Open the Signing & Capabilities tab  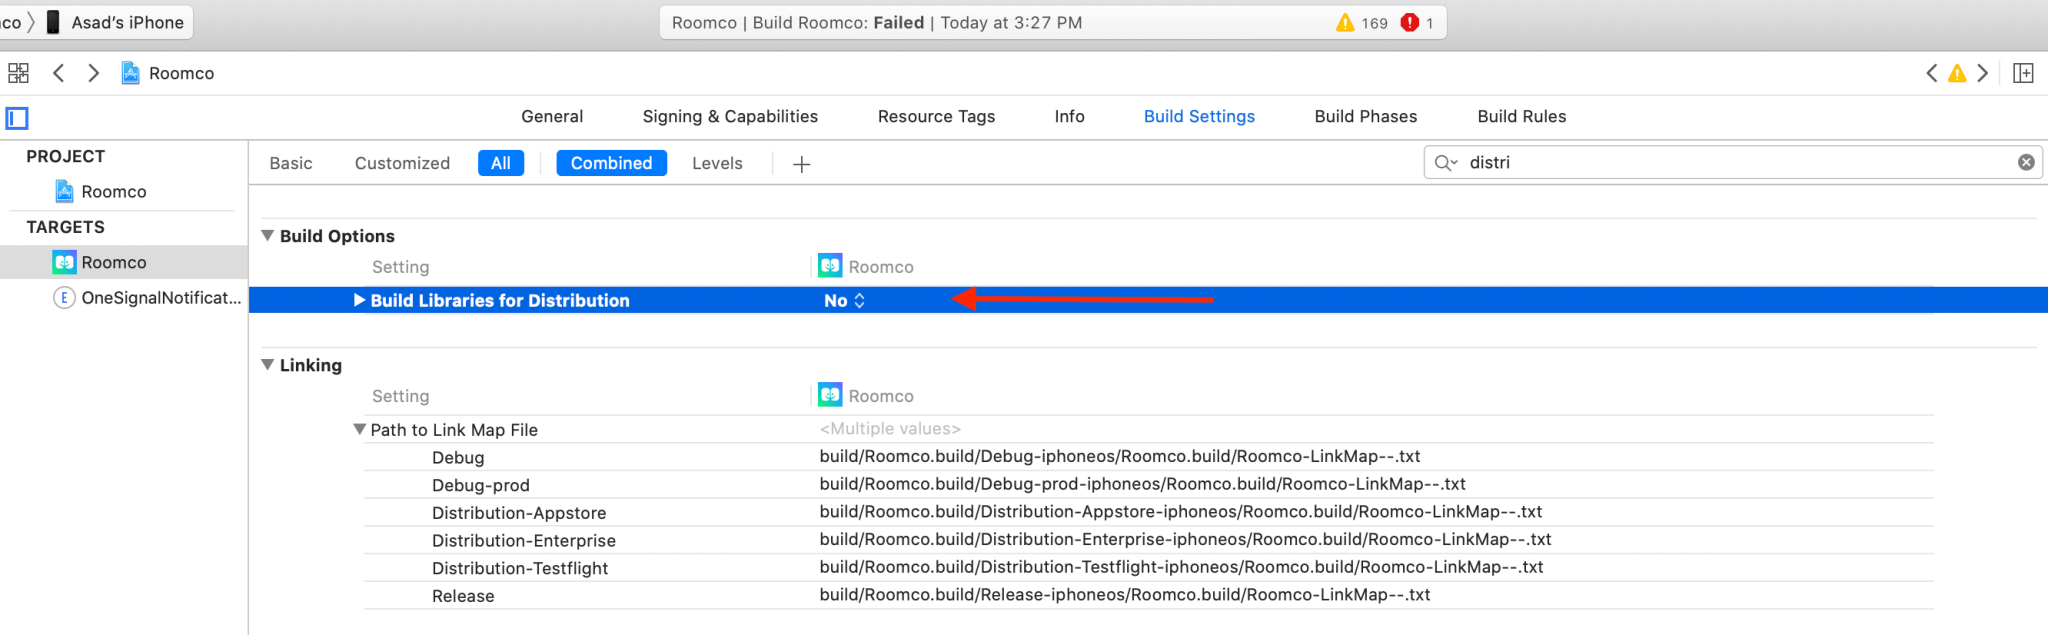point(730,116)
